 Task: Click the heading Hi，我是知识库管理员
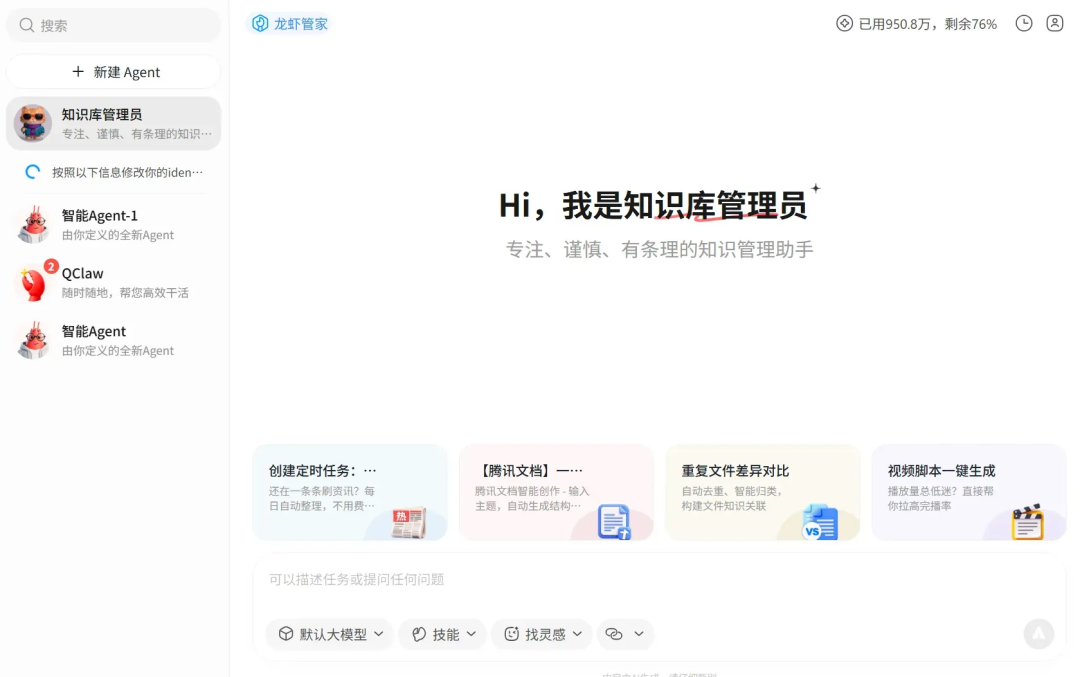(x=652, y=205)
